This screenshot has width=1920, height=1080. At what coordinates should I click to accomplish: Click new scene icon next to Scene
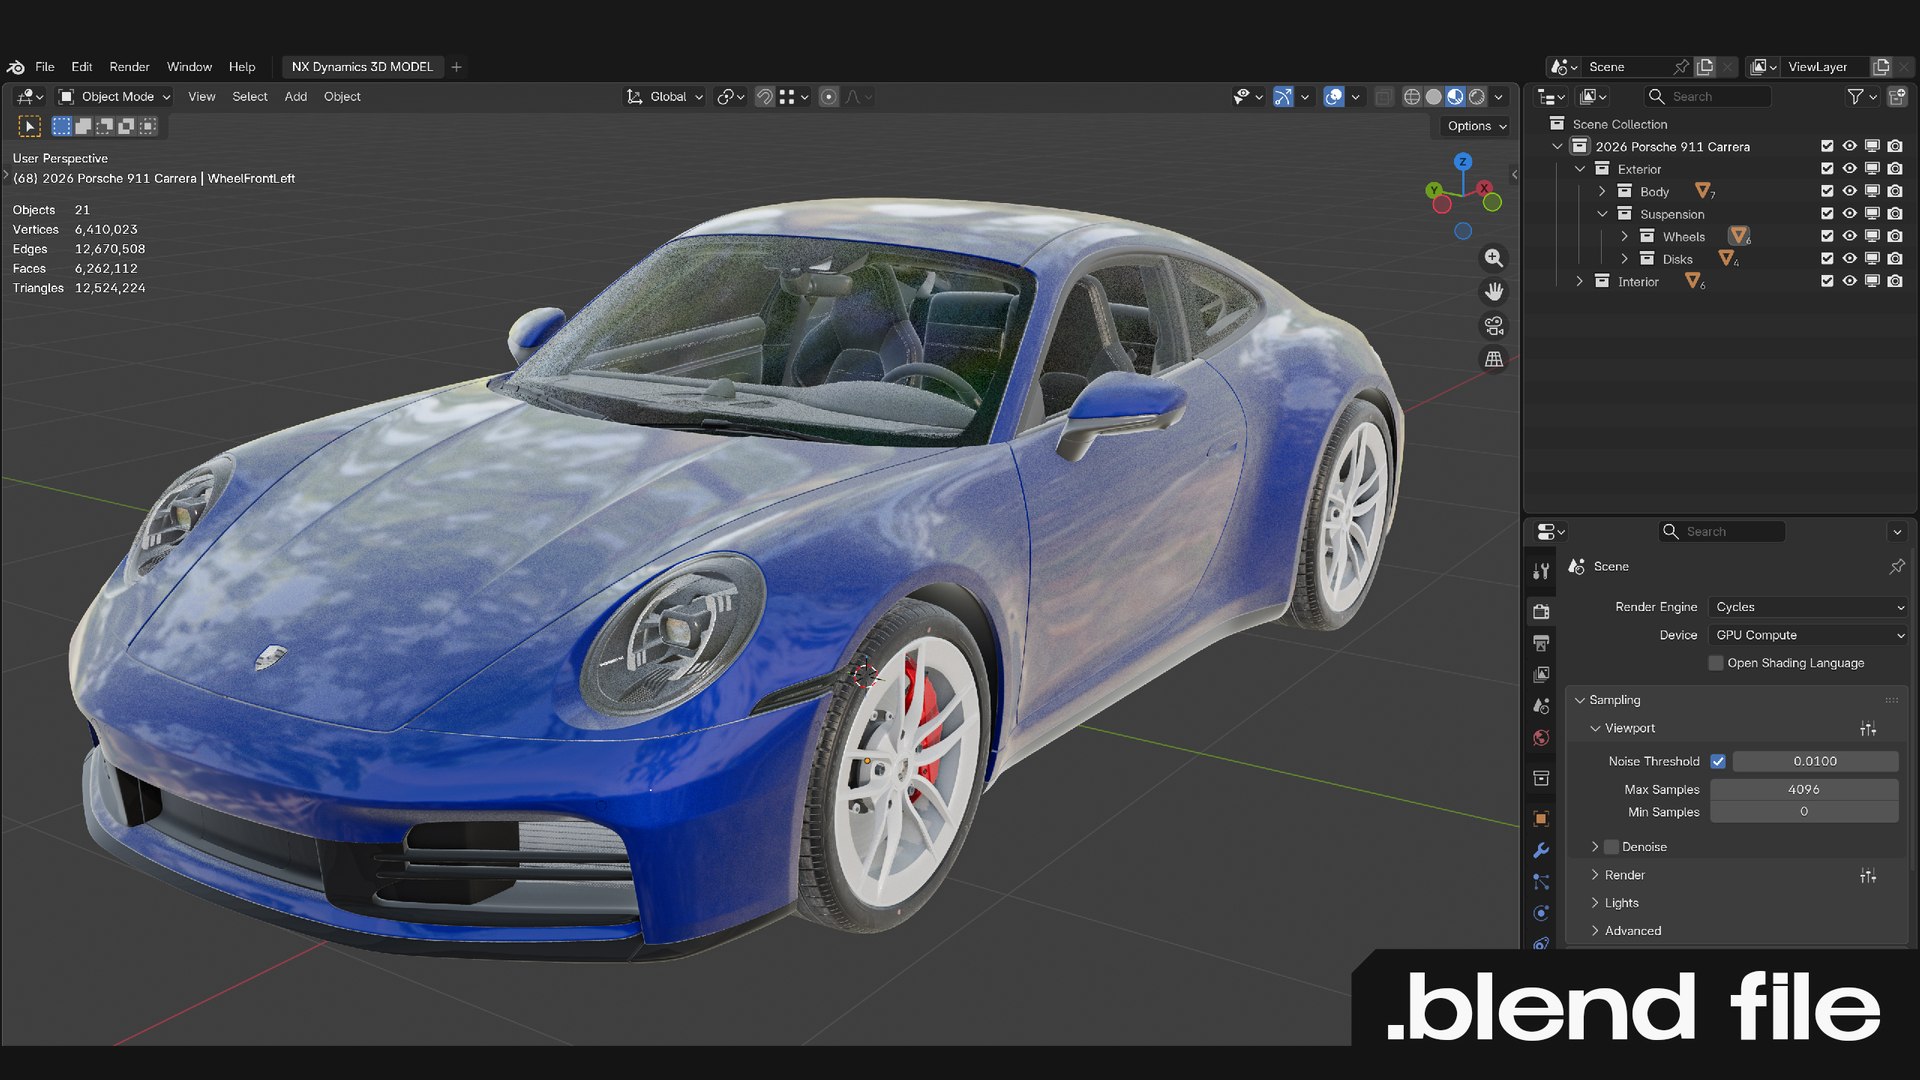1705,67
